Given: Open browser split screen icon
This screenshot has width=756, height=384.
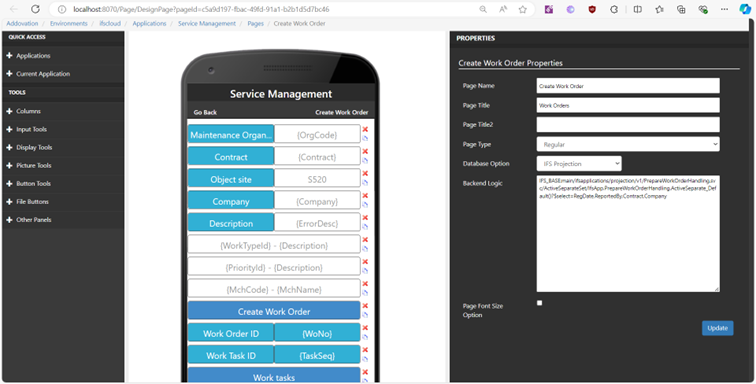Looking at the screenshot, I should click(x=637, y=9).
